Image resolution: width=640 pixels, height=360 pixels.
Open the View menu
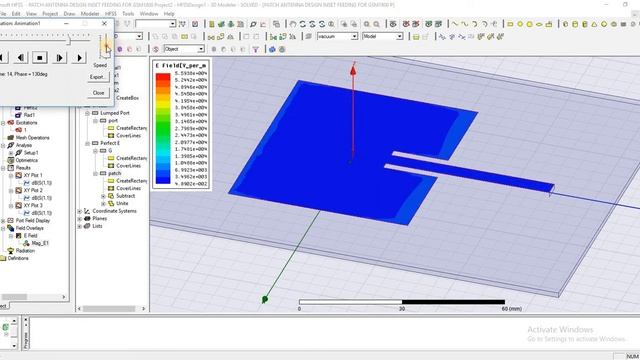(31, 13)
